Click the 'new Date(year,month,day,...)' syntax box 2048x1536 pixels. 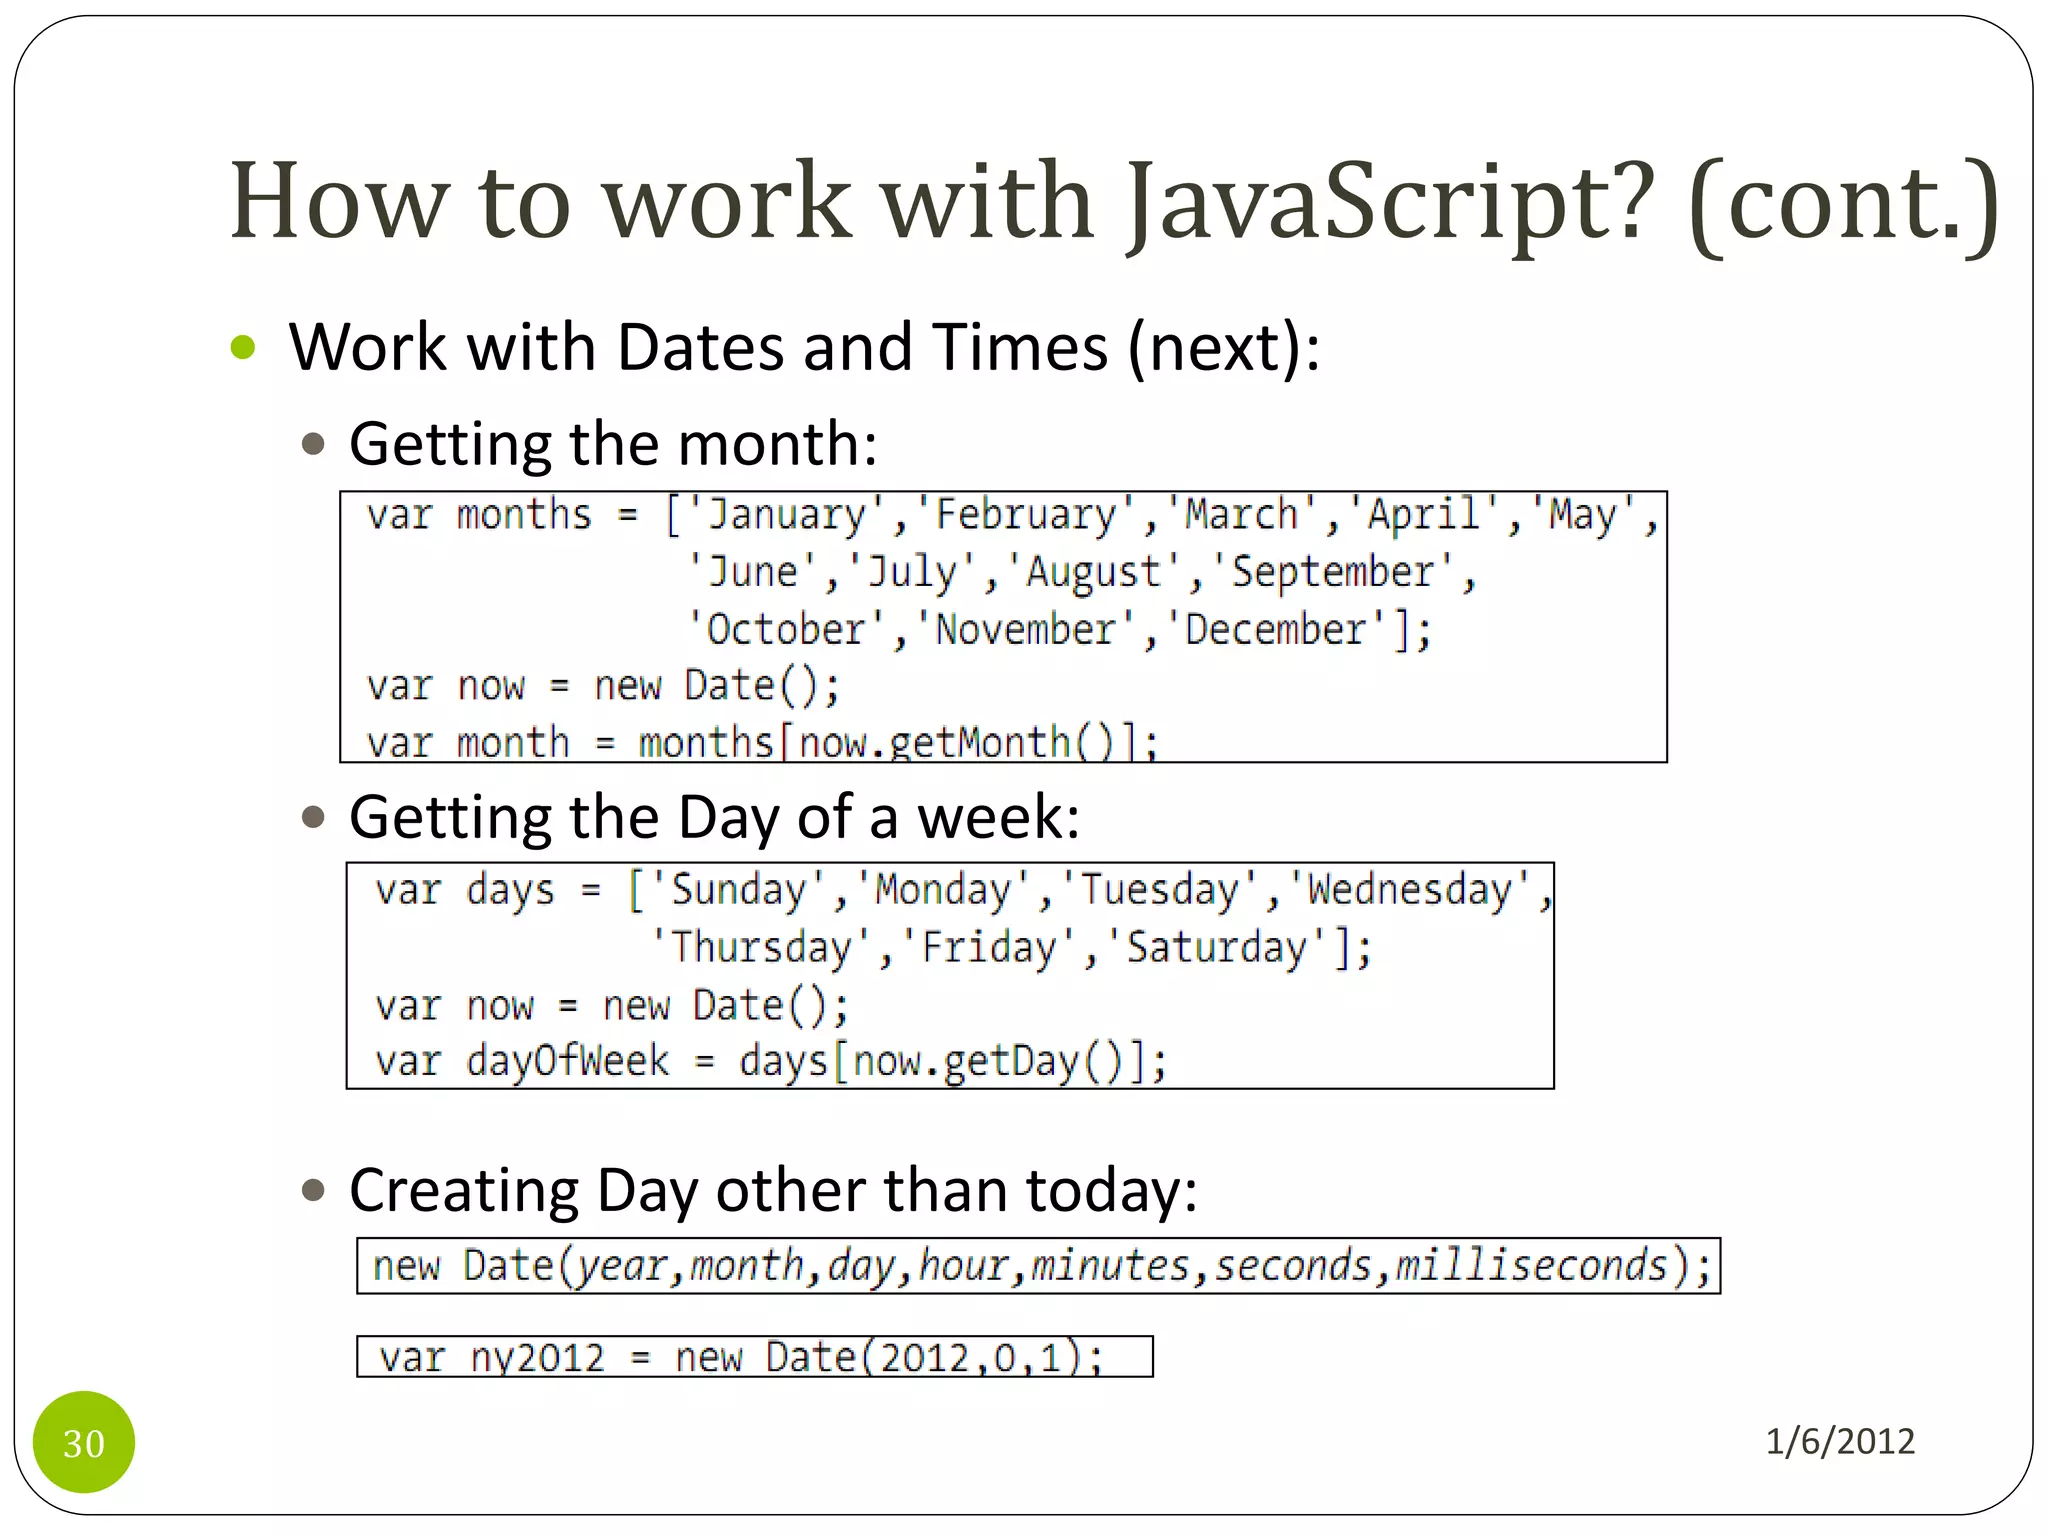[x=1039, y=1266]
